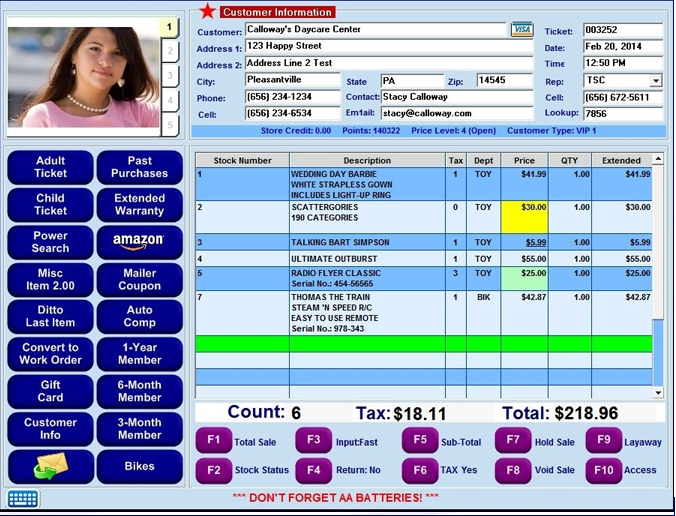The width and height of the screenshot is (676, 516).
Task: Click Convert to Work Order
Action: [x=50, y=354]
